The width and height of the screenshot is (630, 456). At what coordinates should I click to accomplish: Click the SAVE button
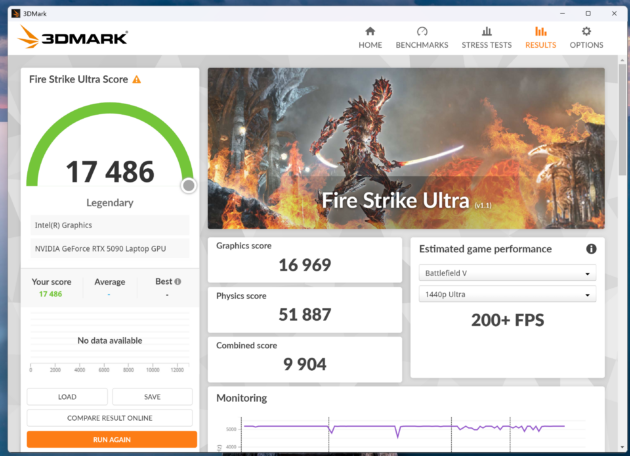tap(152, 397)
